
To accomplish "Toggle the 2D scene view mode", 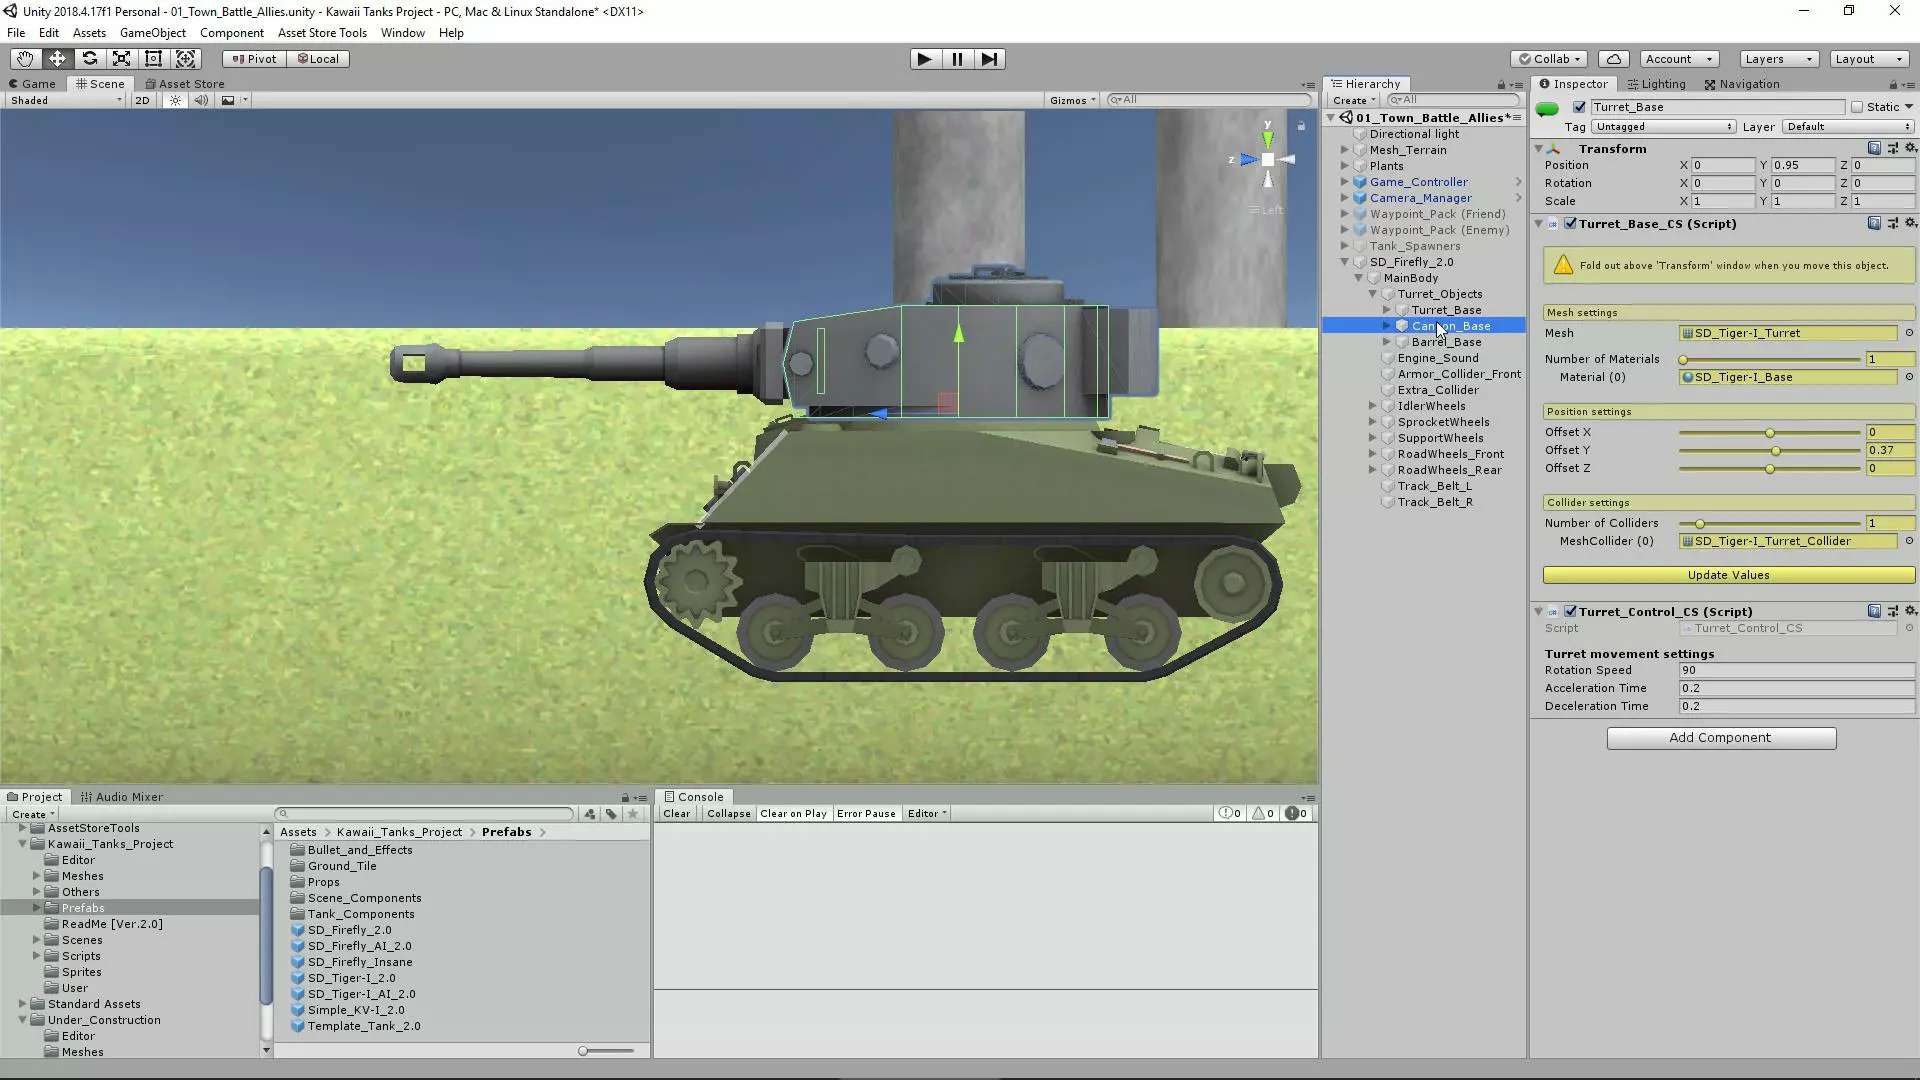I will [142, 100].
